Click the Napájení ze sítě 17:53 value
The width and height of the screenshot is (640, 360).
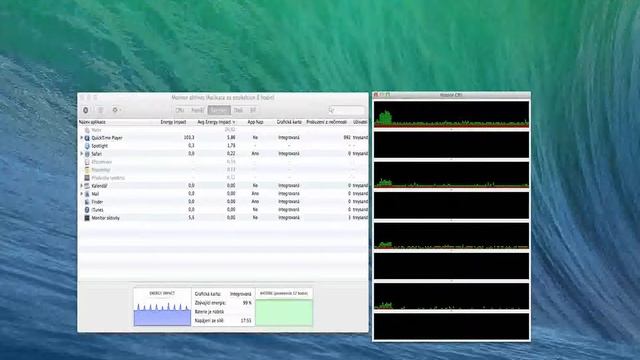(x=246, y=321)
